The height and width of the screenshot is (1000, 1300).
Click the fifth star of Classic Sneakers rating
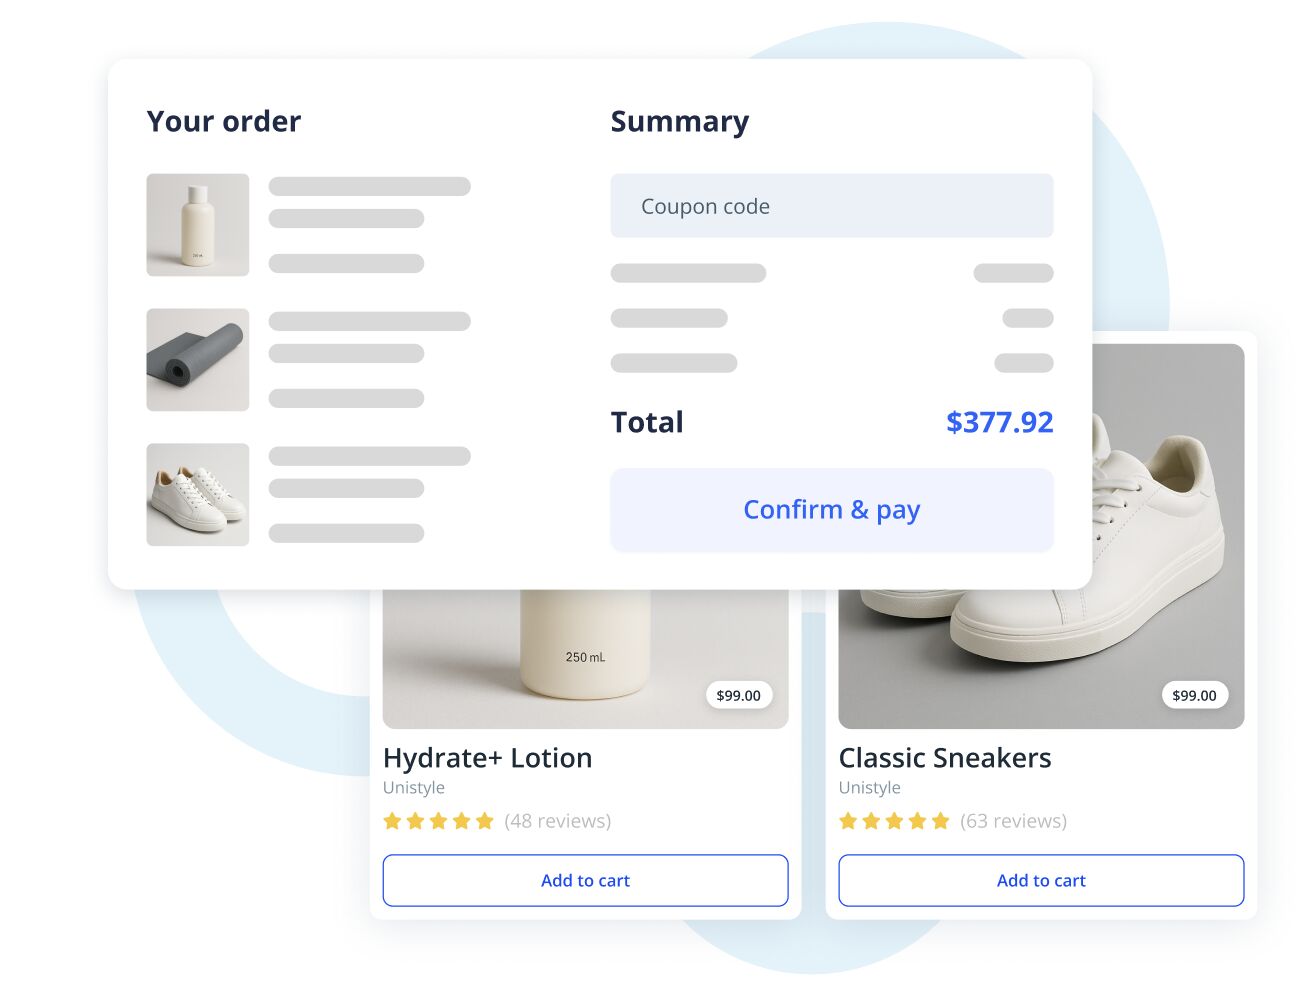coord(941,821)
